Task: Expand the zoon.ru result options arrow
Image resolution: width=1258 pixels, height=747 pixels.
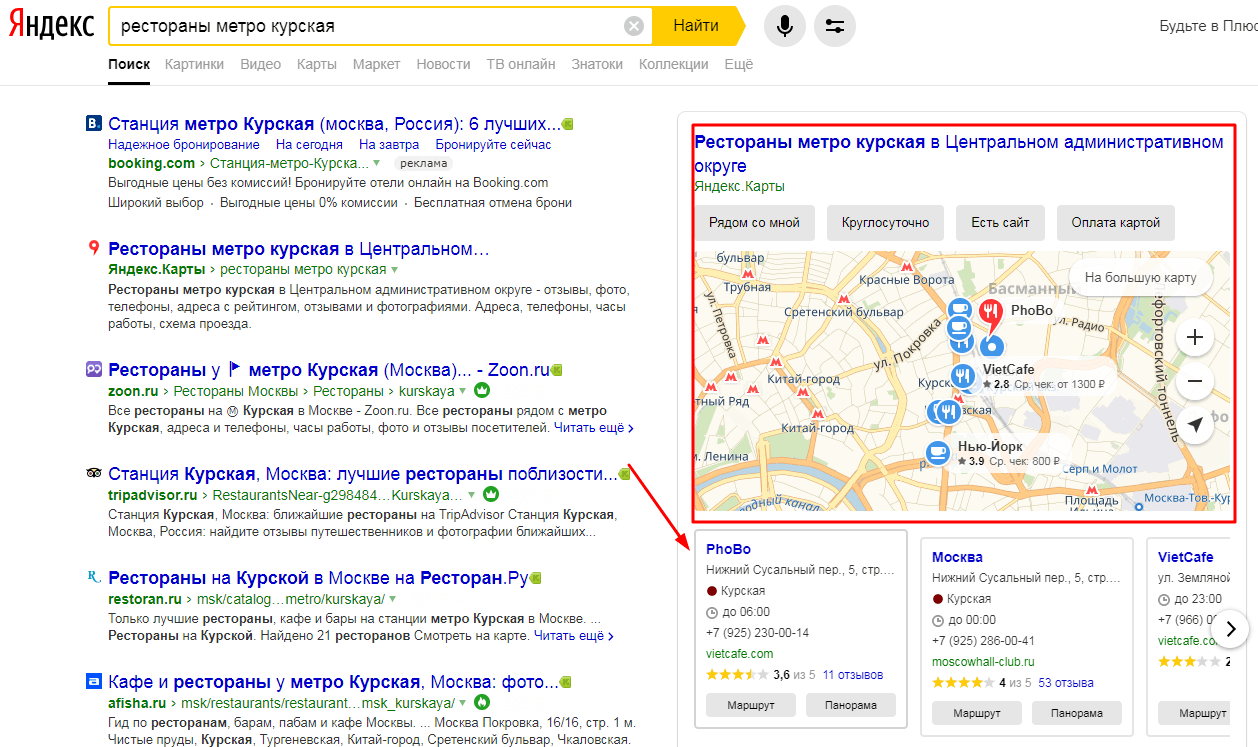Action: click(464, 391)
